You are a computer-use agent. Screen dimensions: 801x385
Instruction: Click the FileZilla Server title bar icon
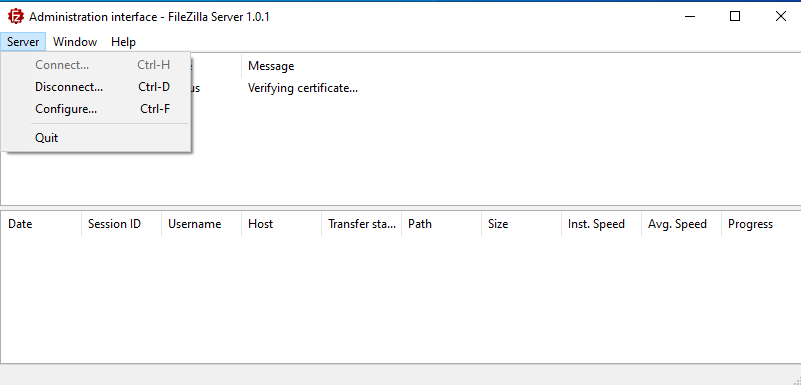pos(16,17)
